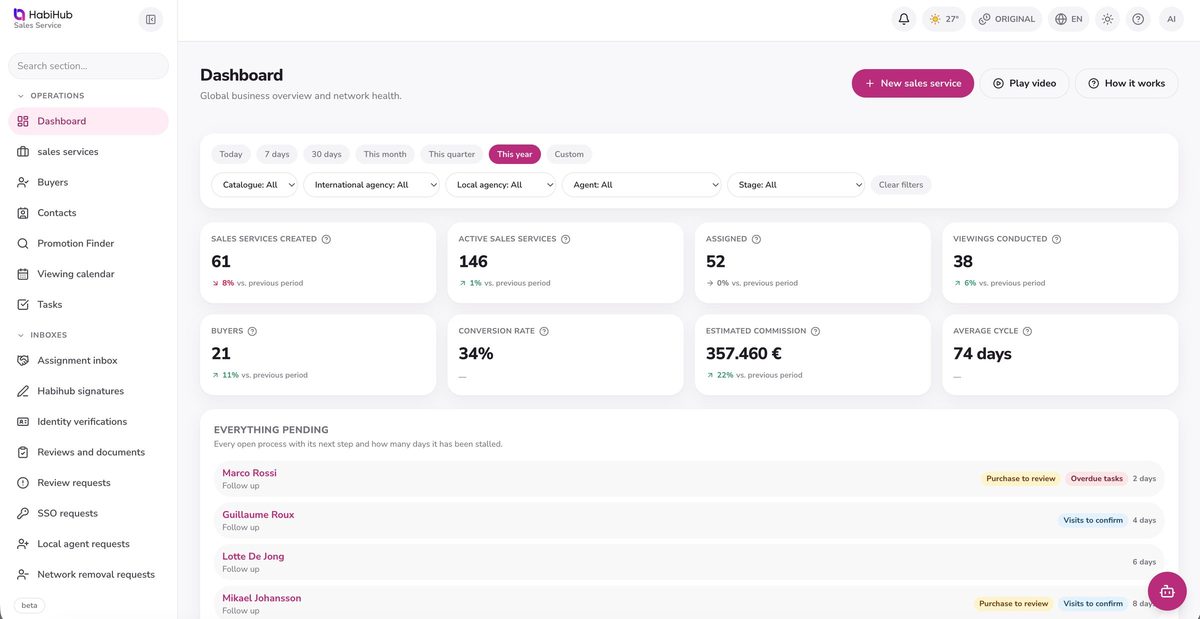1200x619 pixels.
Task: Open Identity verifications
Action: click(88, 422)
